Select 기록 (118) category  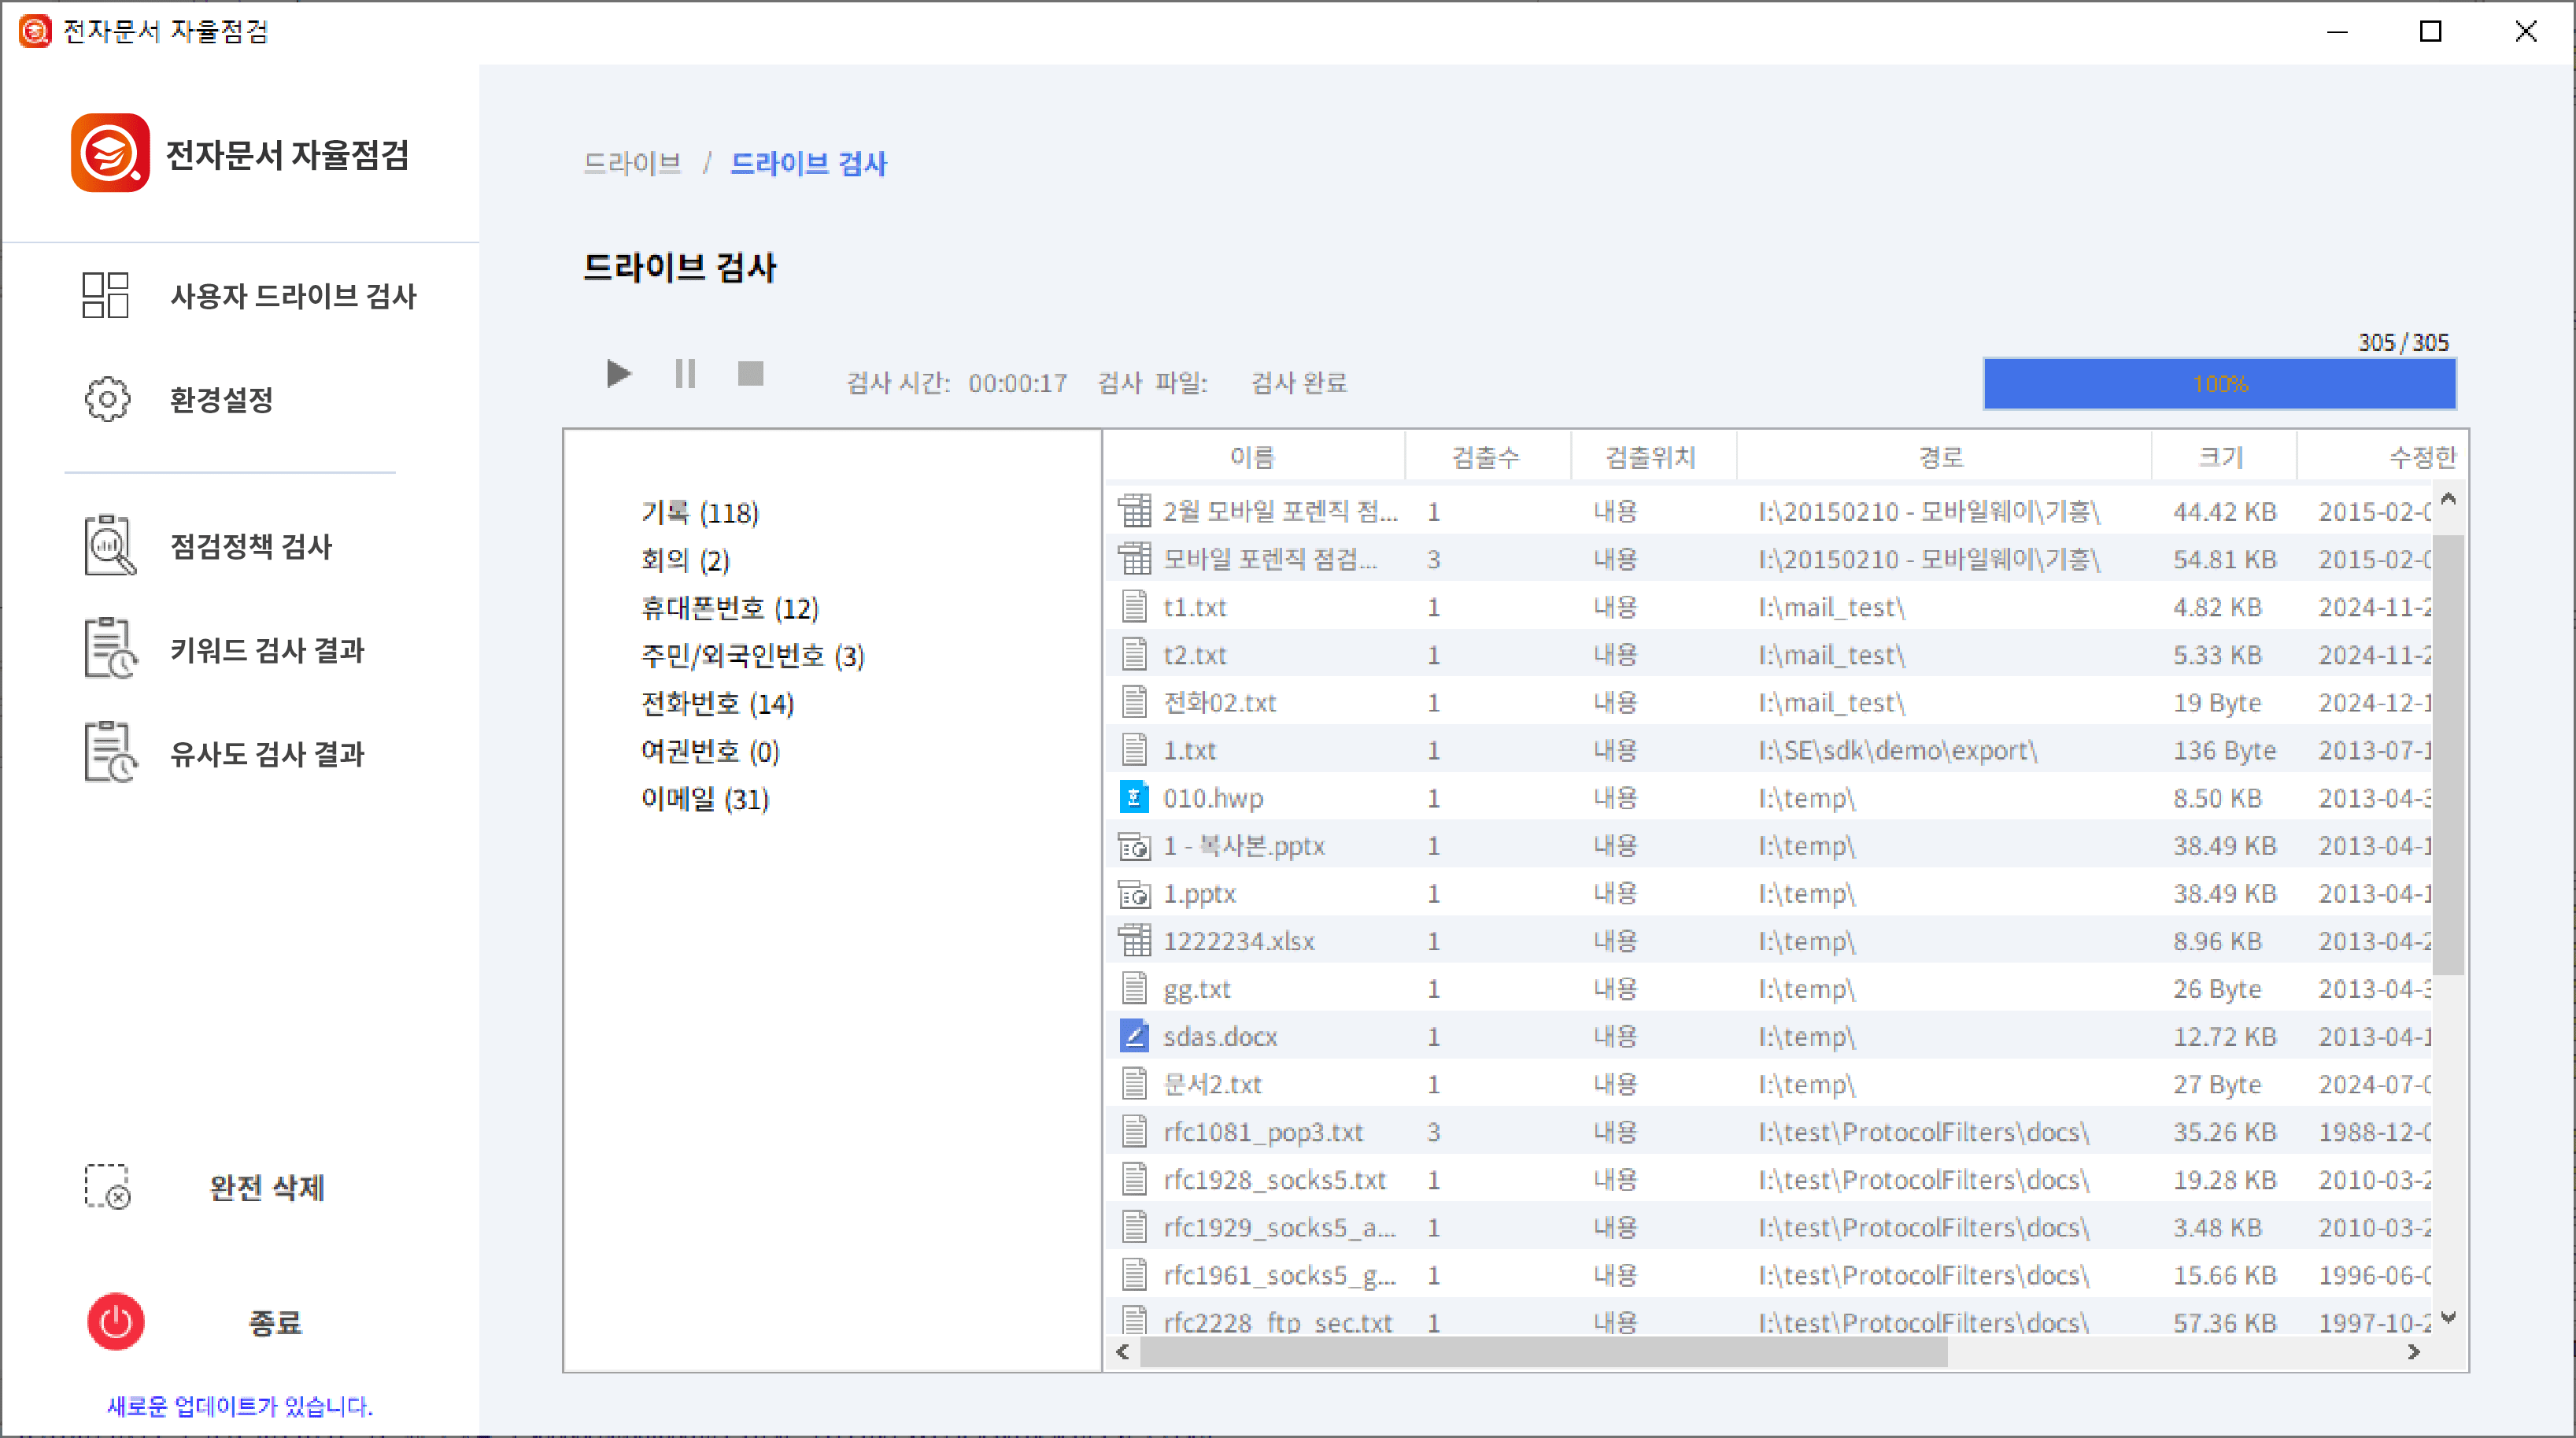coord(700,513)
